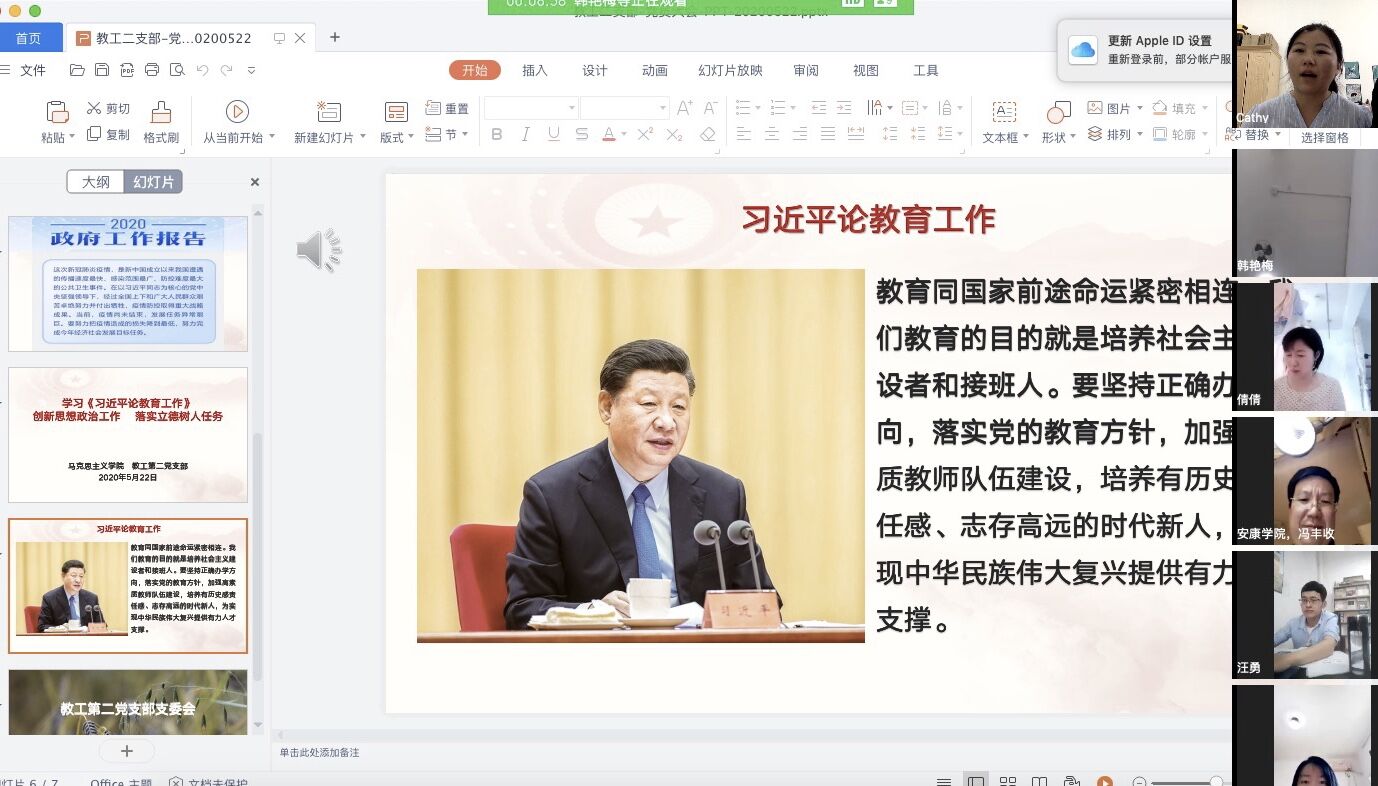Expand the Paste (粘贴) dropdown arrow
Image resolution: width=1378 pixels, height=786 pixels.
point(72,138)
